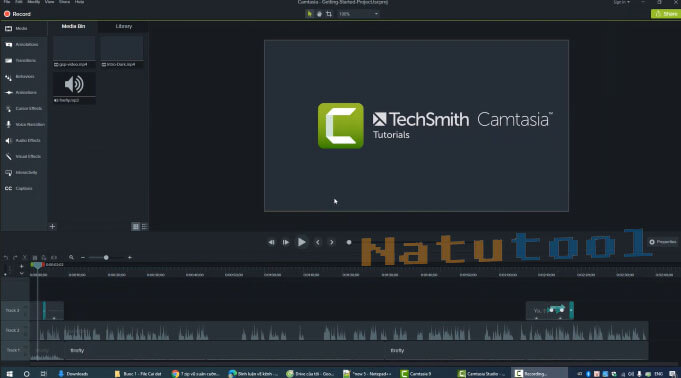Open the Audio Effects panel

[23, 140]
